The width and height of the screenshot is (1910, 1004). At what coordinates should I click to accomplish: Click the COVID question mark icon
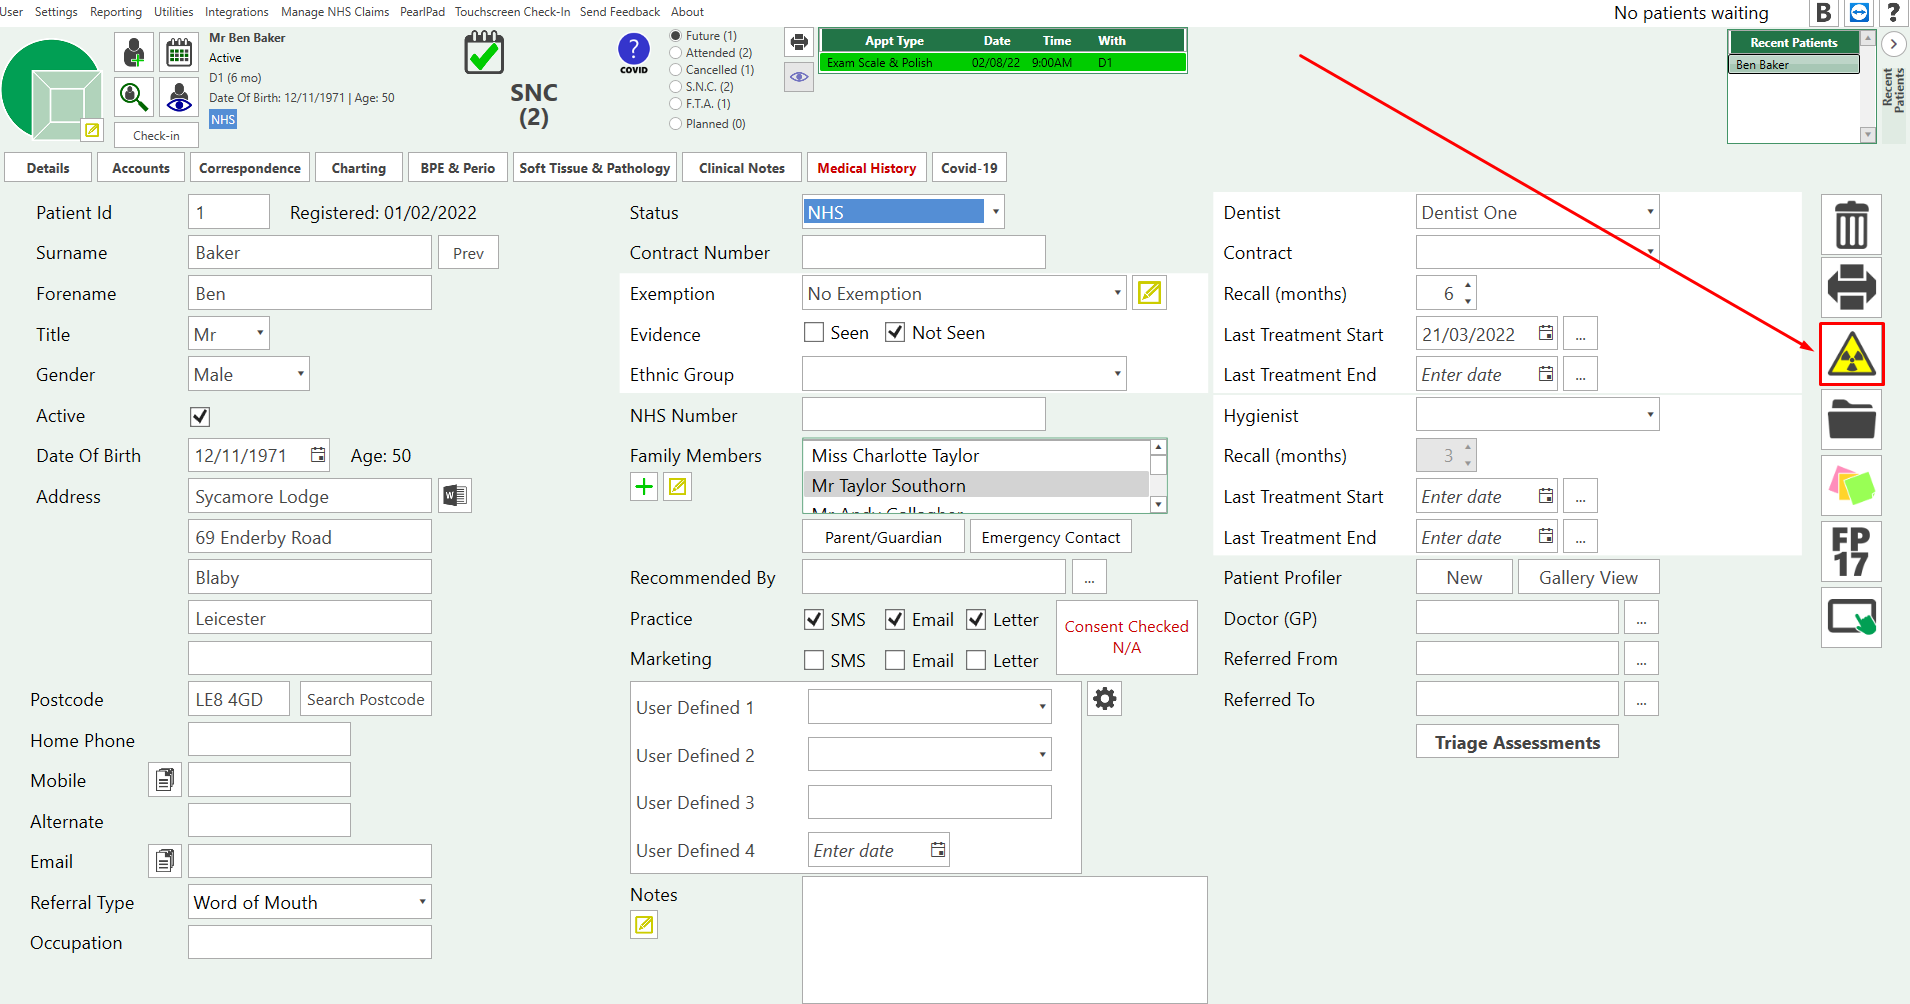[634, 50]
